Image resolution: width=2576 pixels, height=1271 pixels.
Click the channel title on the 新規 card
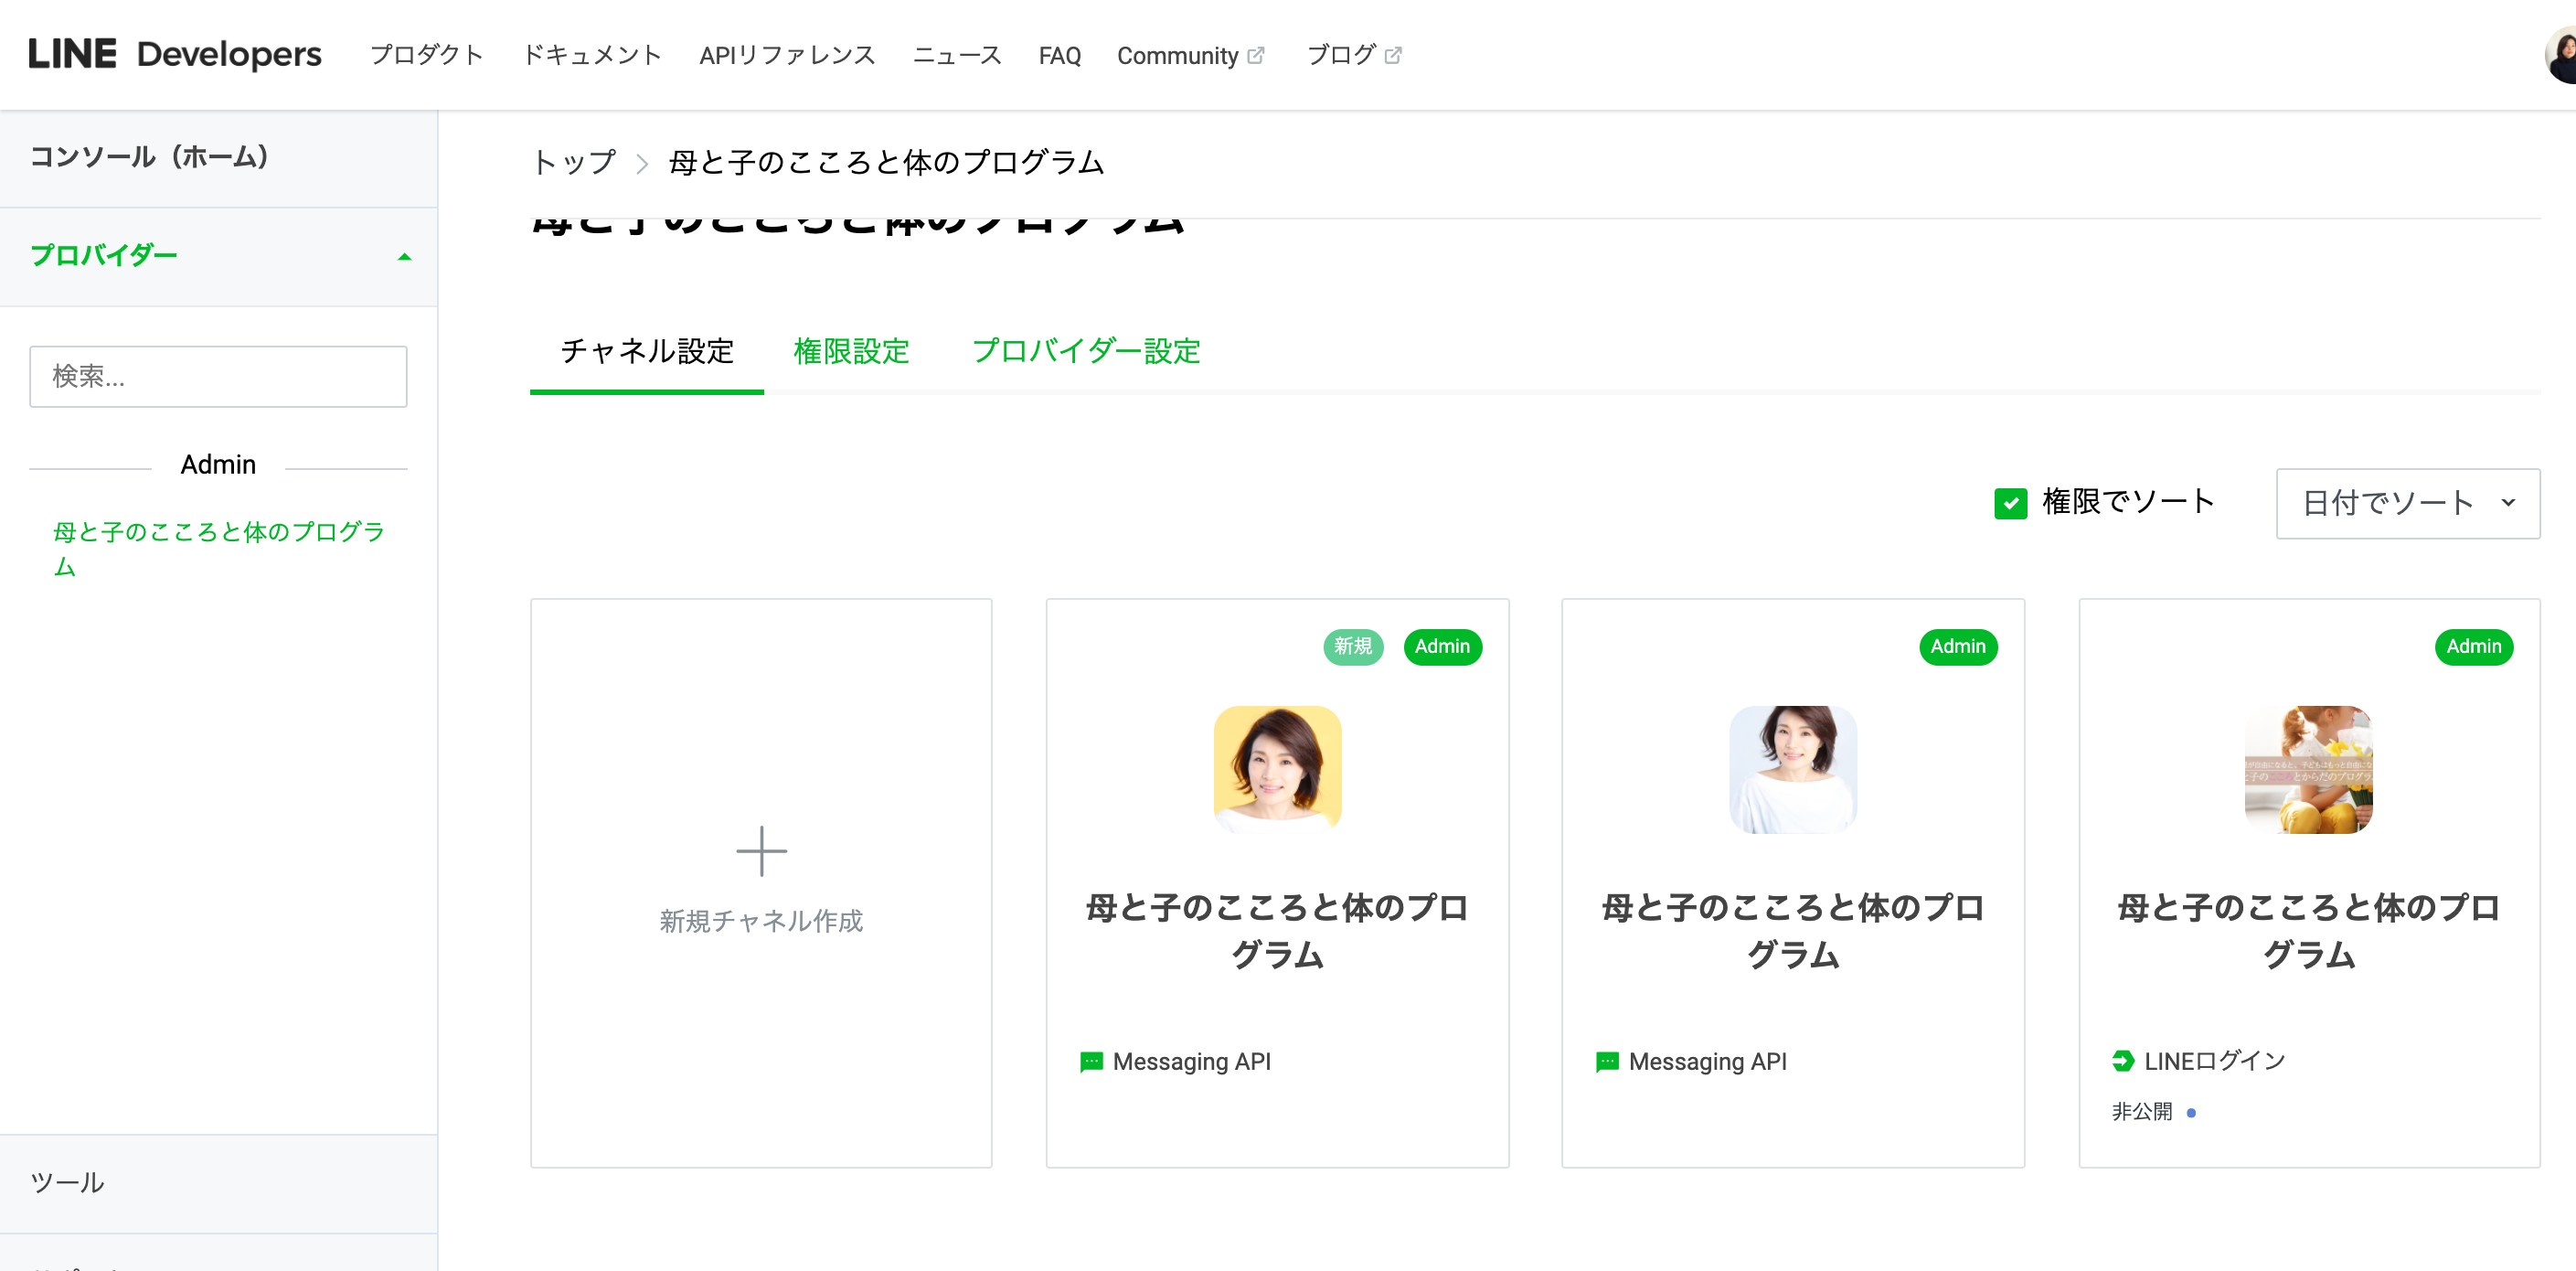[1277, 931]
